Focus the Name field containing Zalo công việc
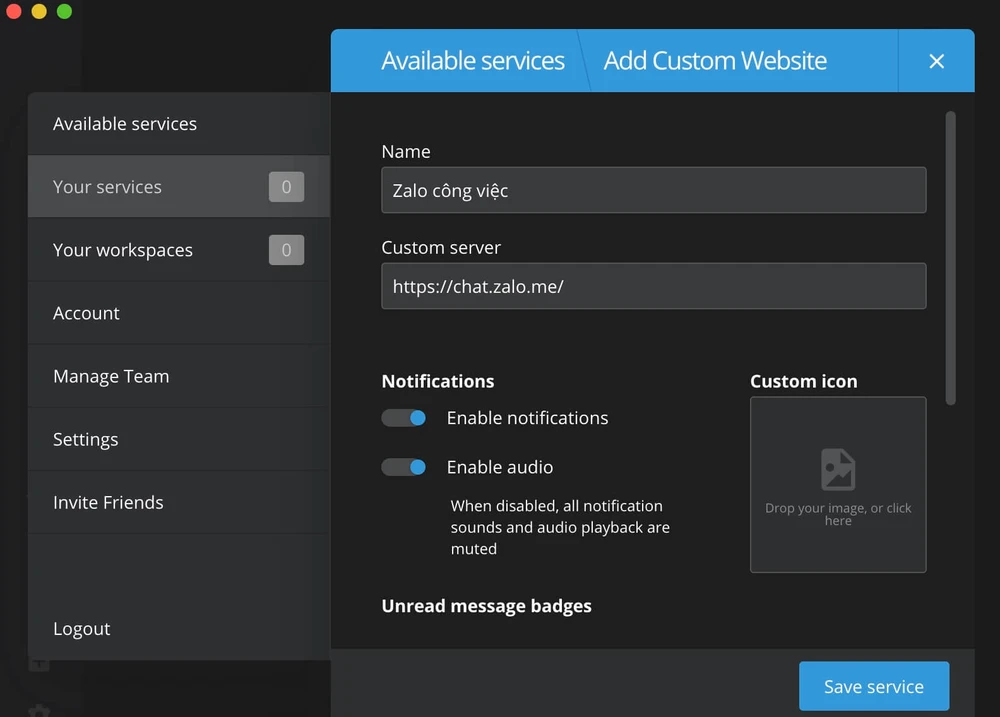Screen dimensions: 1000x717 pos(653,190)
